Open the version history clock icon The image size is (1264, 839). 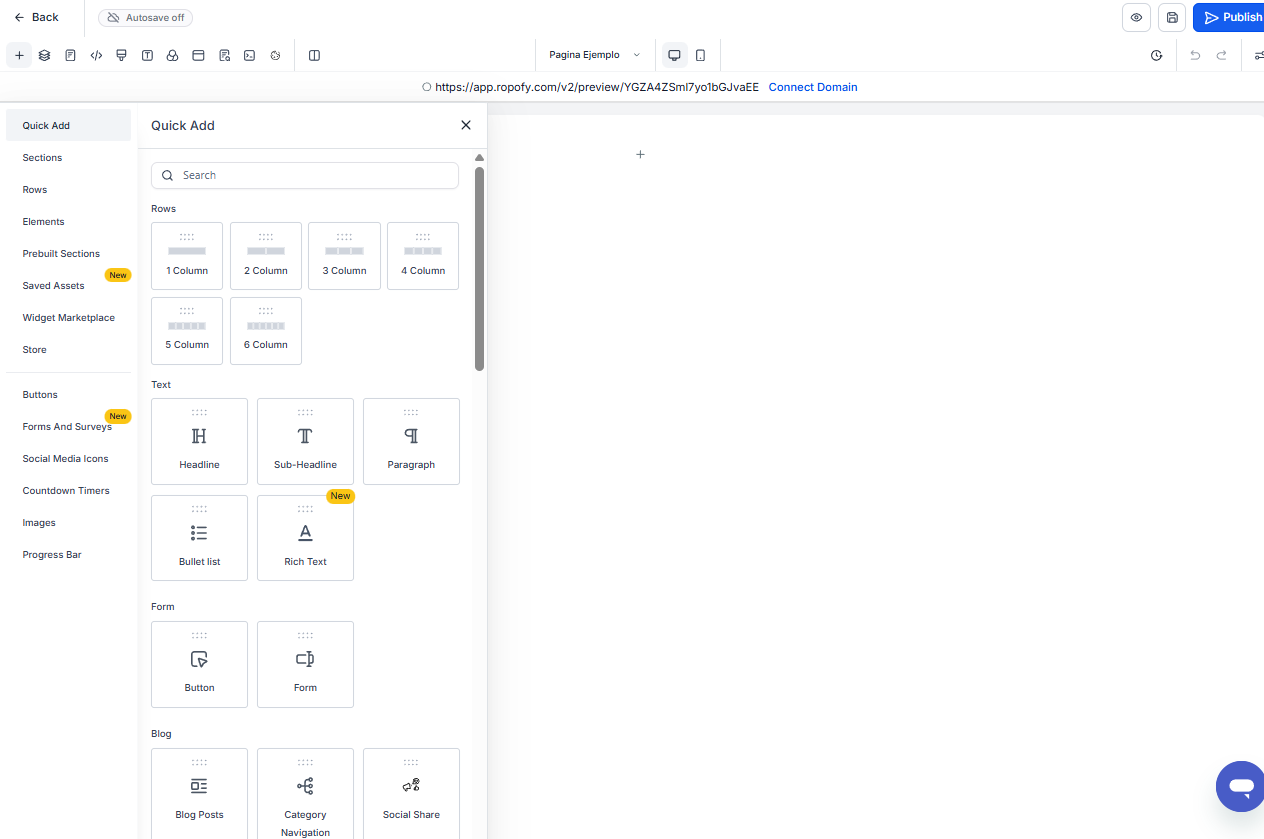(x=1157, y=56)
